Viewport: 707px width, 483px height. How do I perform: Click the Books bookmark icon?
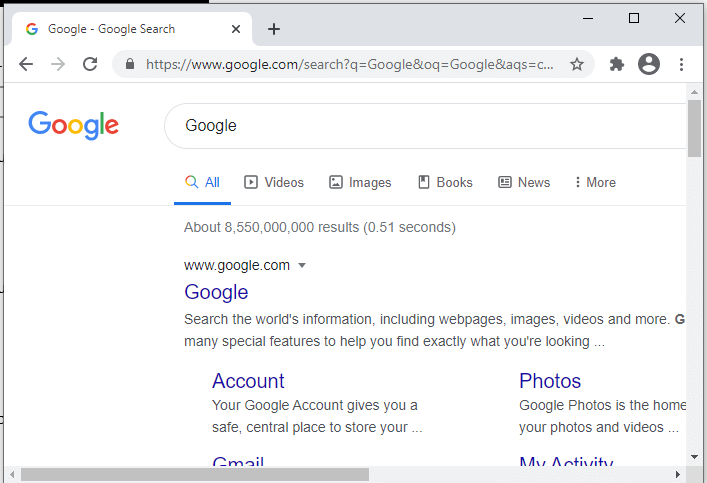423,182
